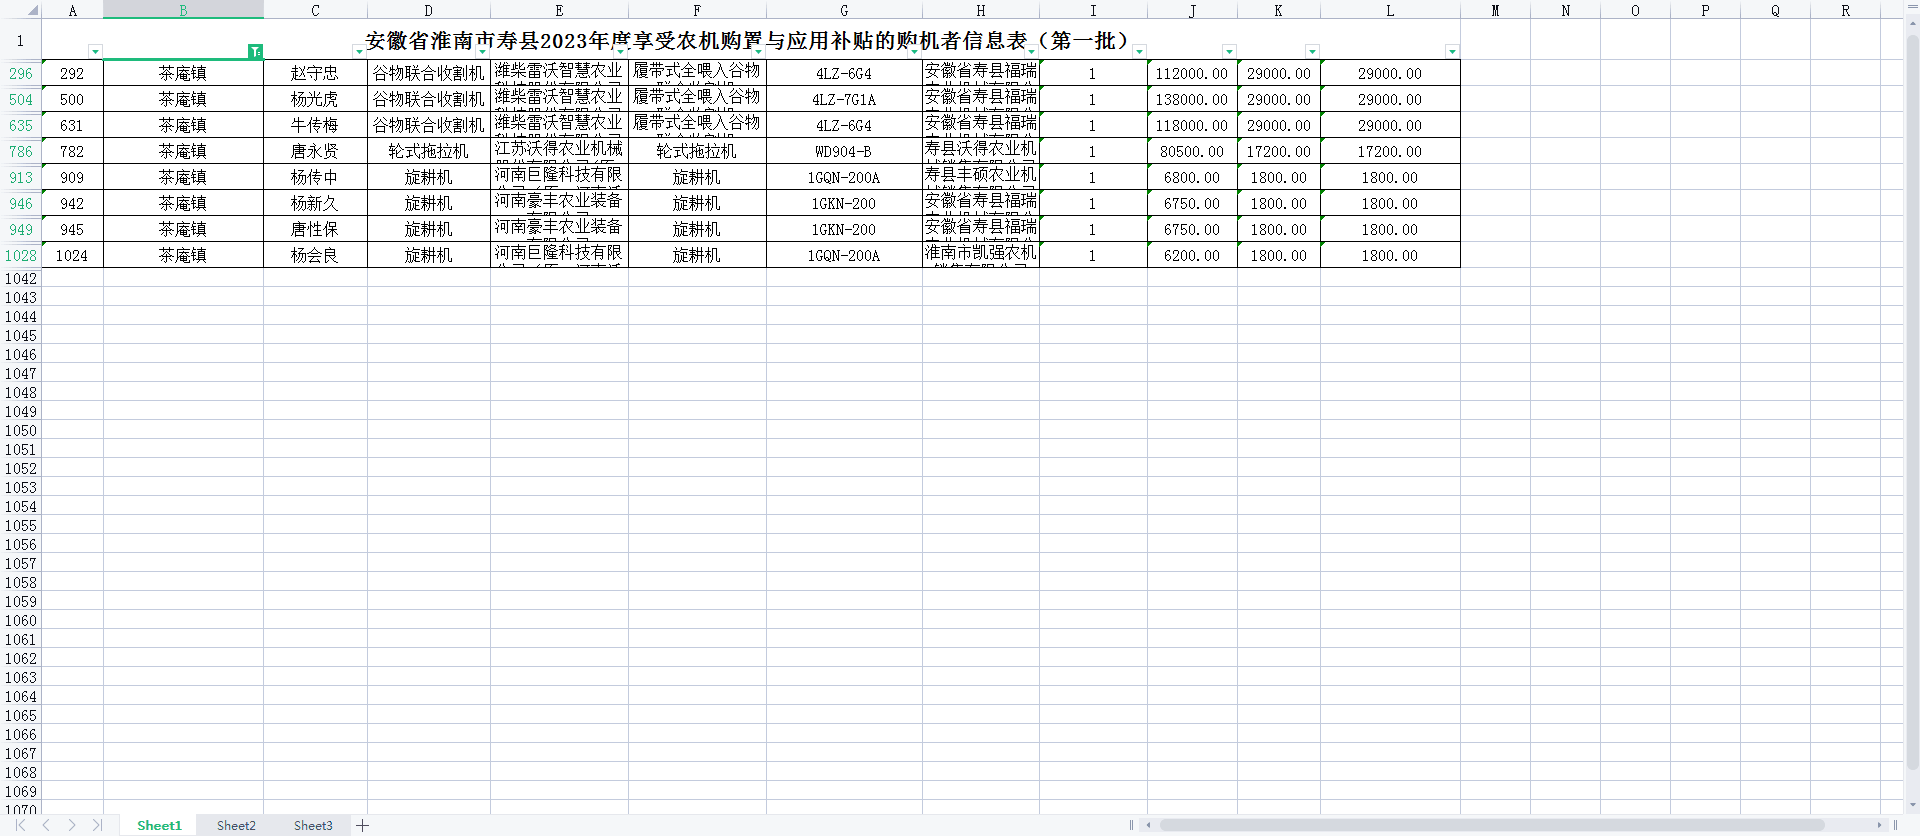Add a new sheet with plus icon
Viewport: 1920px width, 836px height.
(363, 825)
